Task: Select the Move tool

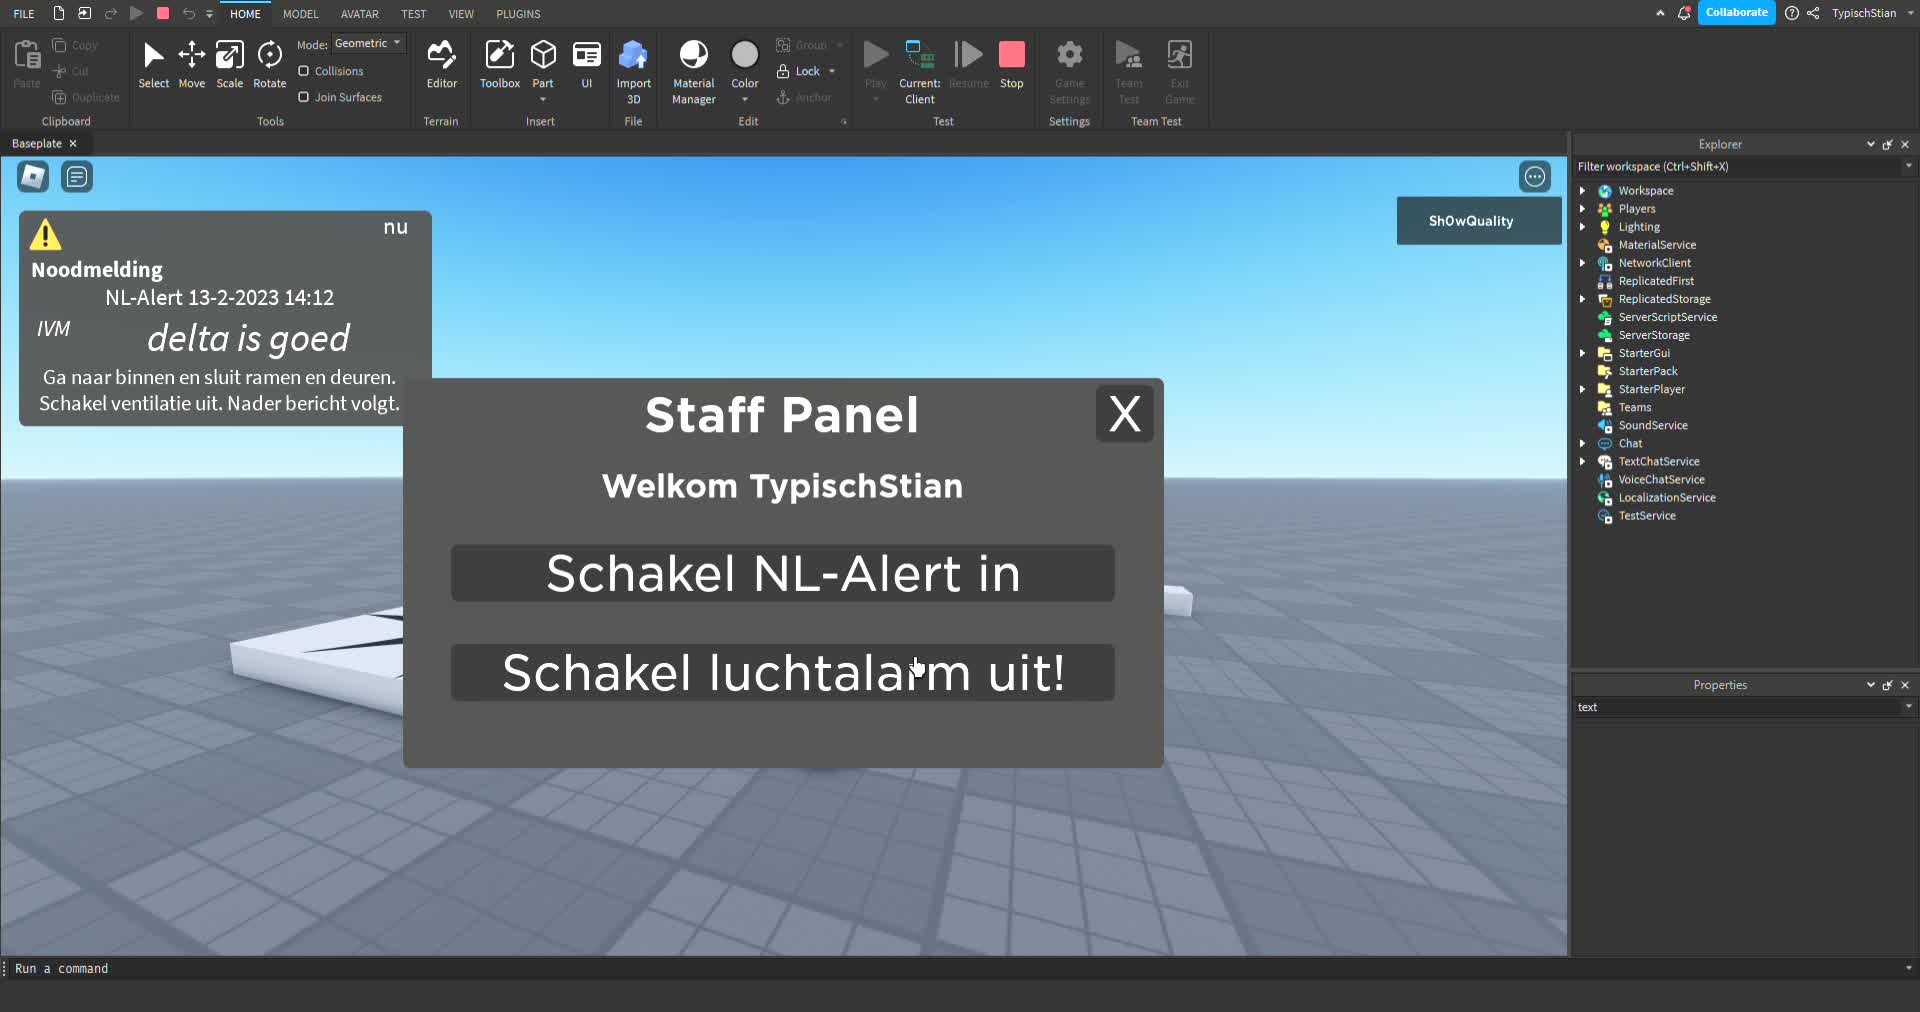Action: point(191,64)
